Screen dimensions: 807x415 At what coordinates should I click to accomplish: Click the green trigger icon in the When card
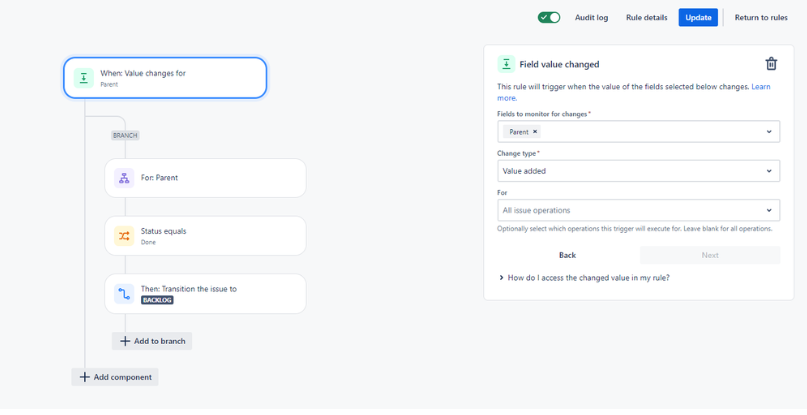click(x=84, y=78)
